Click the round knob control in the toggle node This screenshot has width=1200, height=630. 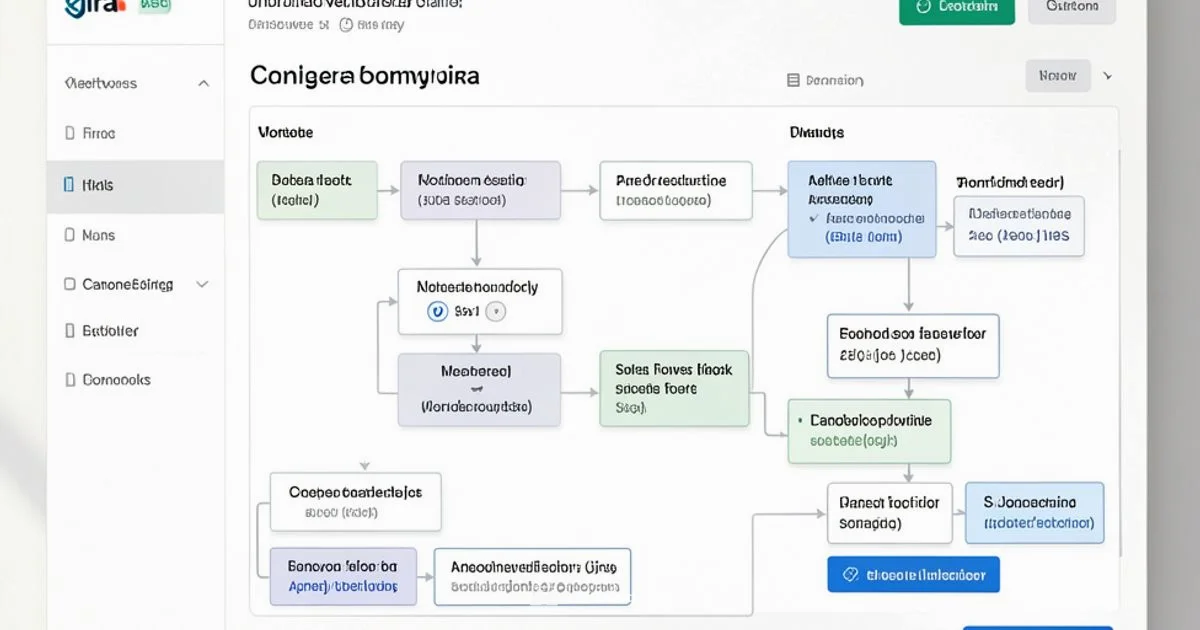[494, 311]
